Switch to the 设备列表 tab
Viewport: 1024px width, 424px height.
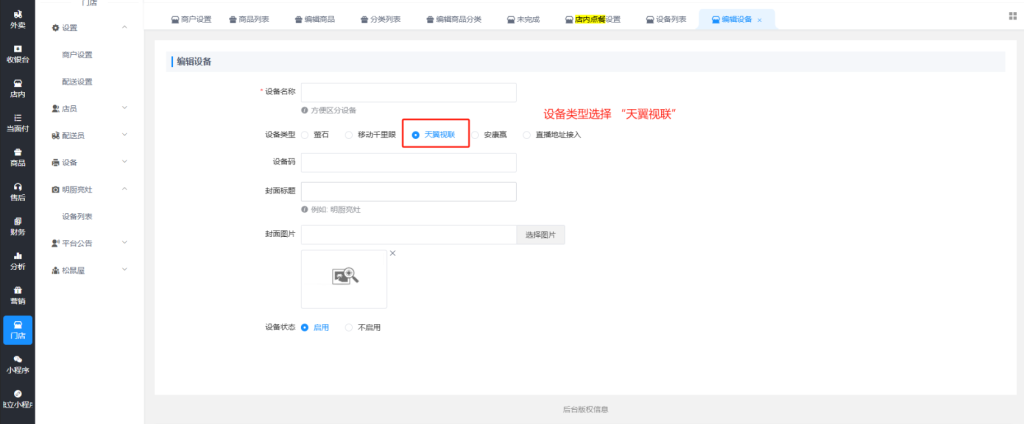(665, 20)
